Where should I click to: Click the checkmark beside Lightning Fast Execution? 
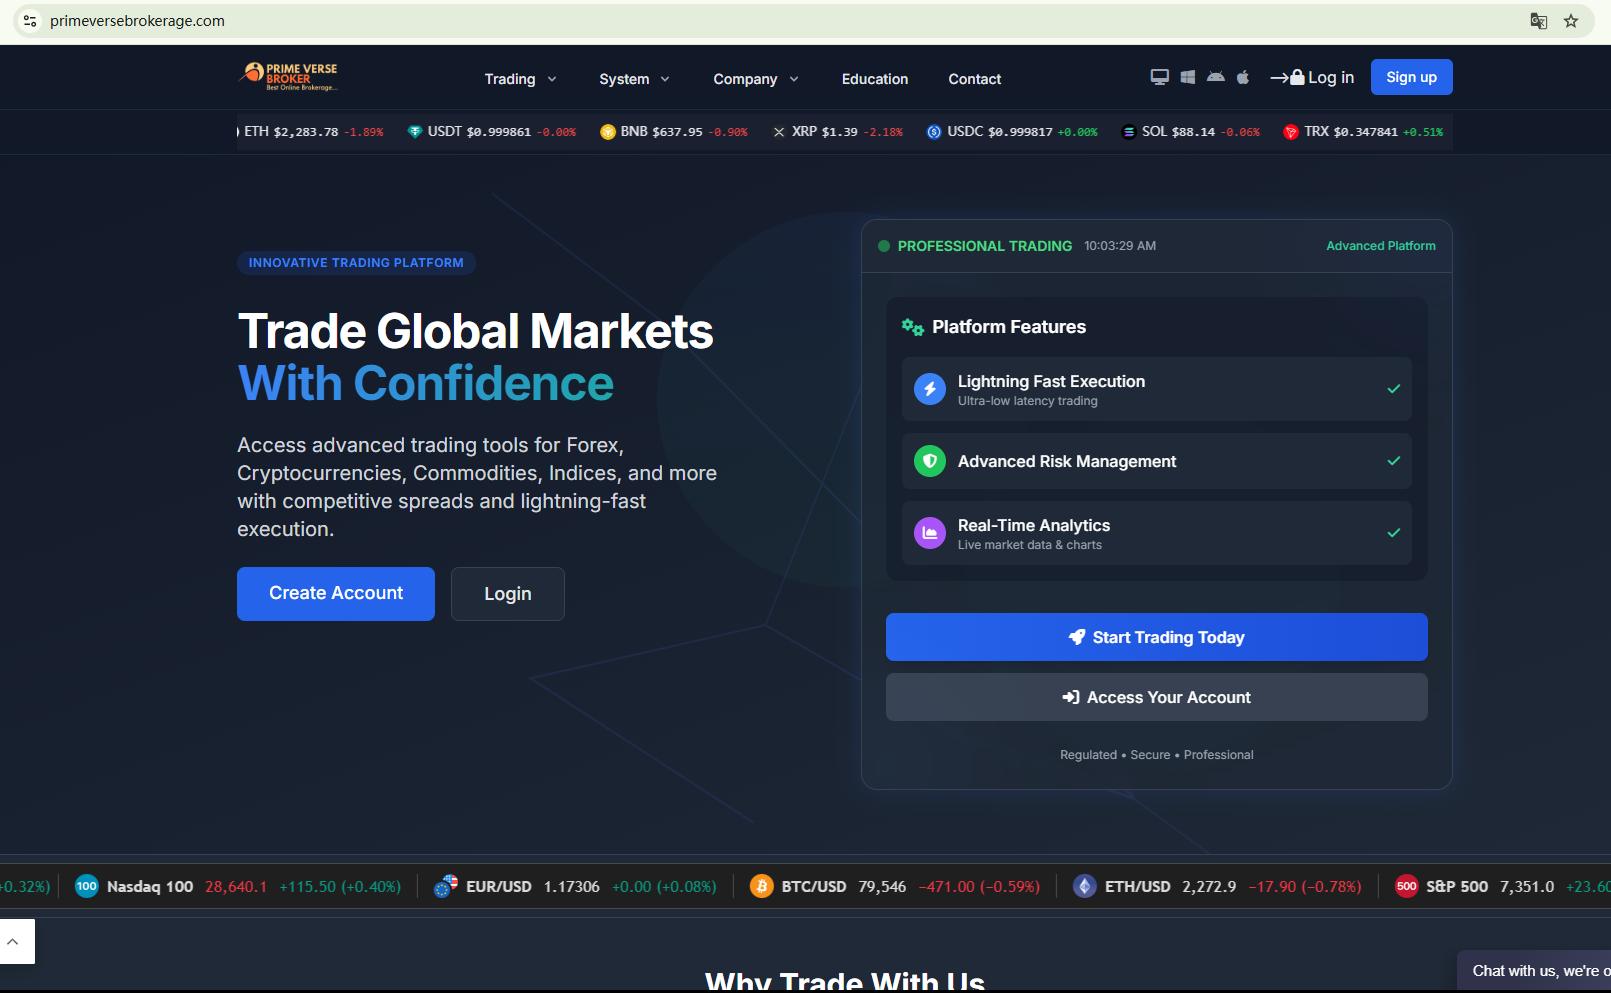tap(1394, 389)
